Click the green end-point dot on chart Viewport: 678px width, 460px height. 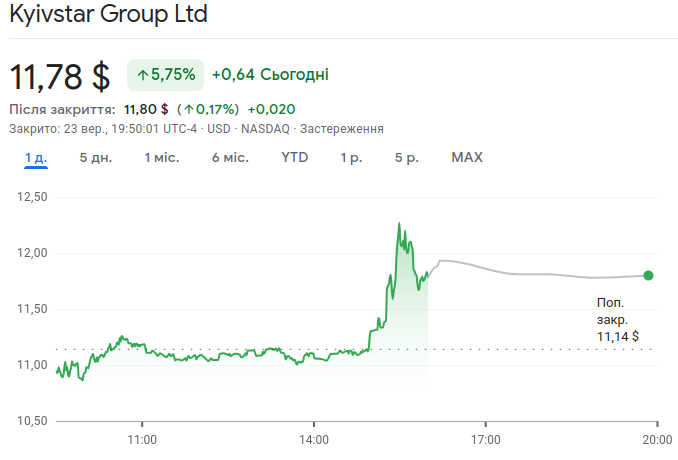648,275
